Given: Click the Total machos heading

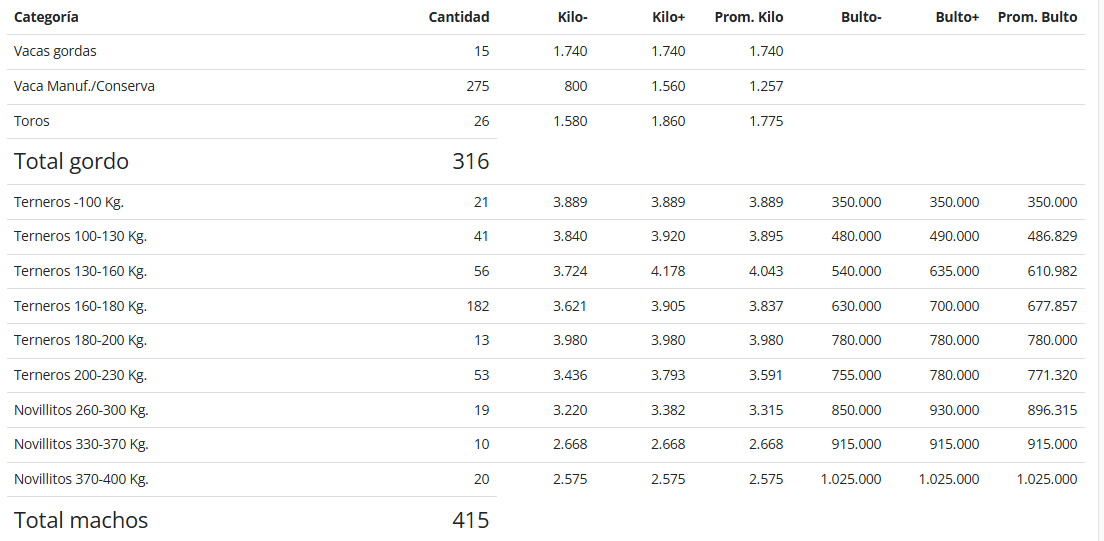Looking at the screenshot, I should coord(81,521).
